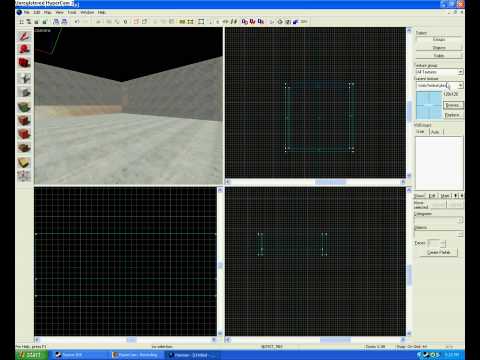This screenshot has height=360, width=480.
Task: Click the Browse texture button
Action: tap(453, 105)
